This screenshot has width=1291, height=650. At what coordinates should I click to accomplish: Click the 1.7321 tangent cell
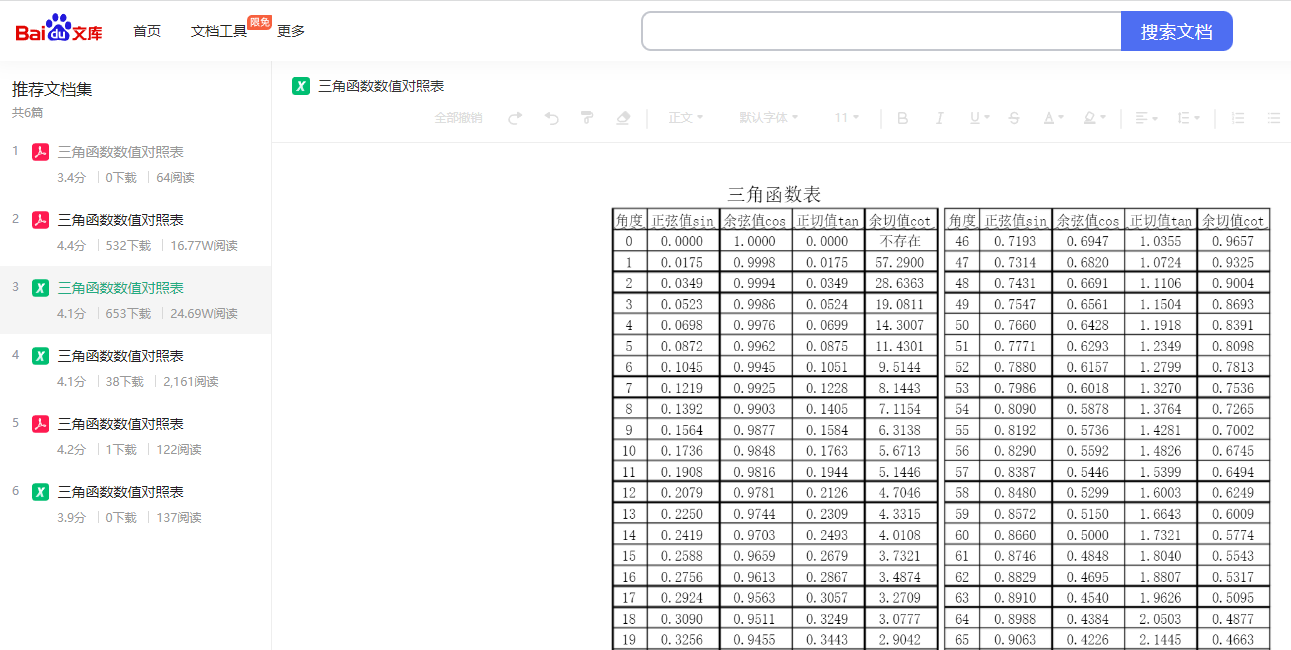tap(1161, 535)
